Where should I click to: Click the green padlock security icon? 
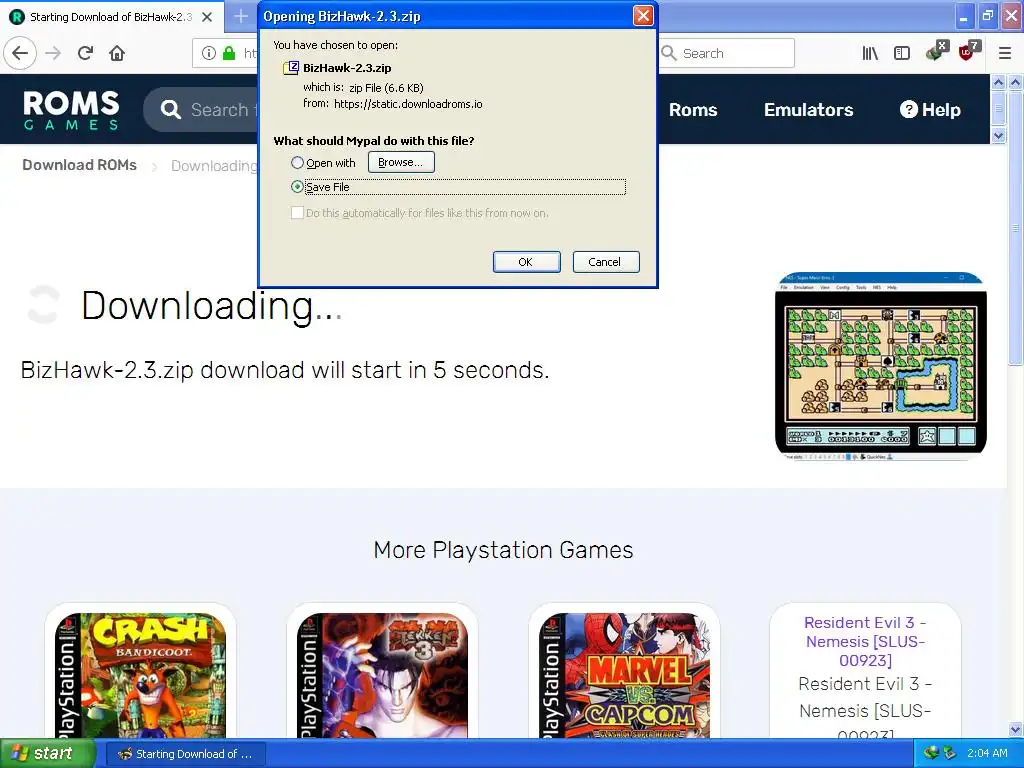[229, 53]
